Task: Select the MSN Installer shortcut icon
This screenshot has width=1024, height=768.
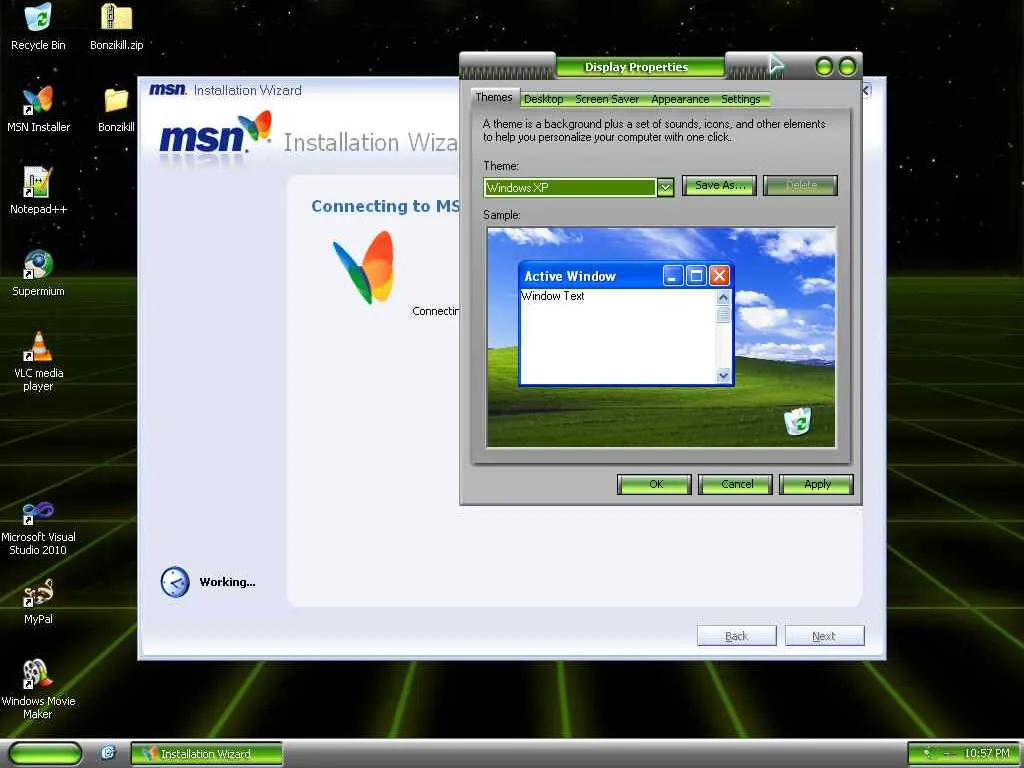Action: coord(38,109)
